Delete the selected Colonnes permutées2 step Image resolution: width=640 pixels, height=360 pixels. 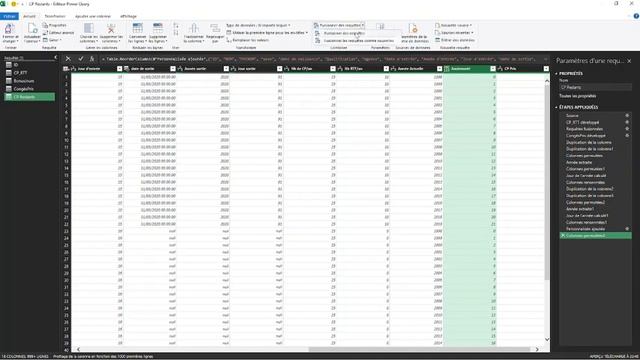(x=563, y=236)
